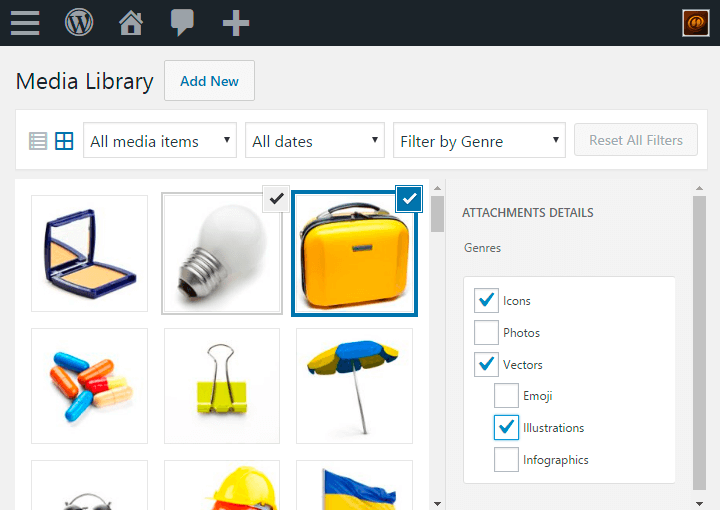
Task: Select the yellow binder clip thumbnail
Action: (x=222, y=386)
